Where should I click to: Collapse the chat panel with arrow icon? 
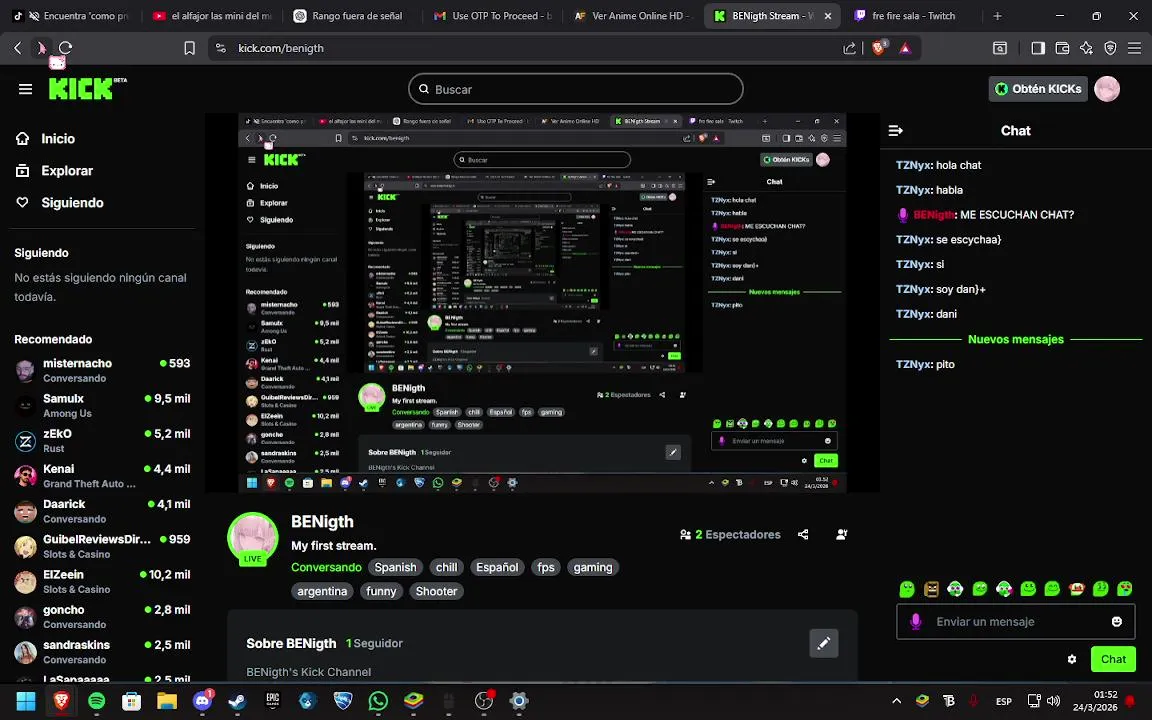[x=896, y=131]
